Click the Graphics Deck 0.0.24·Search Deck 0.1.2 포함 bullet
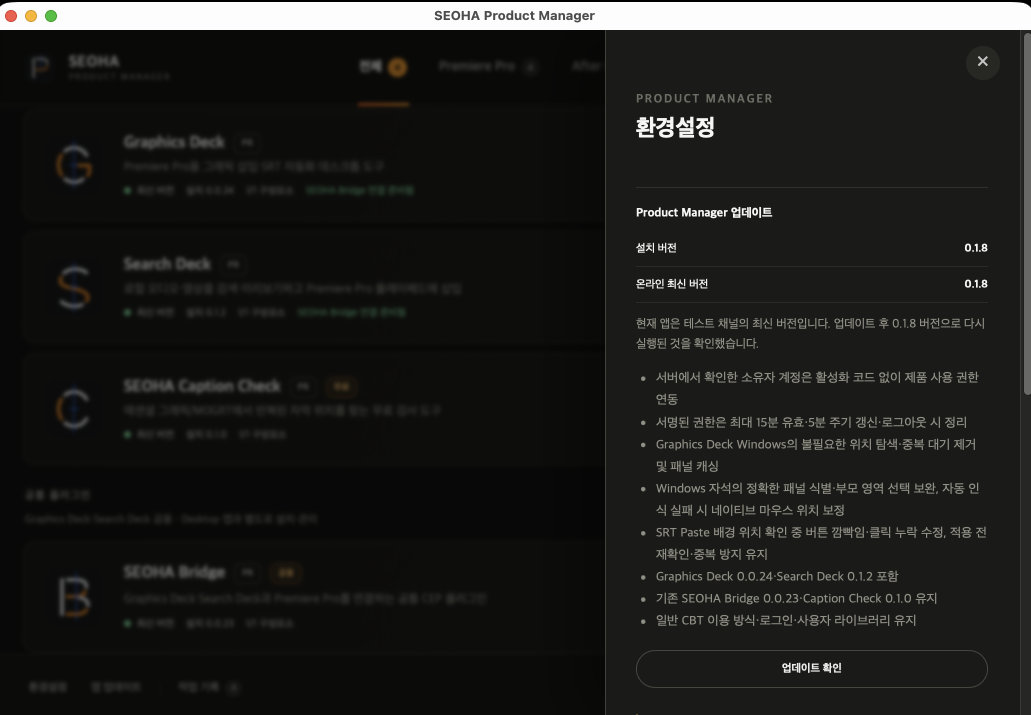Image resolution: width=1031 pixels, height=715 pixels. pyautogui.click(x=777, y=576)
